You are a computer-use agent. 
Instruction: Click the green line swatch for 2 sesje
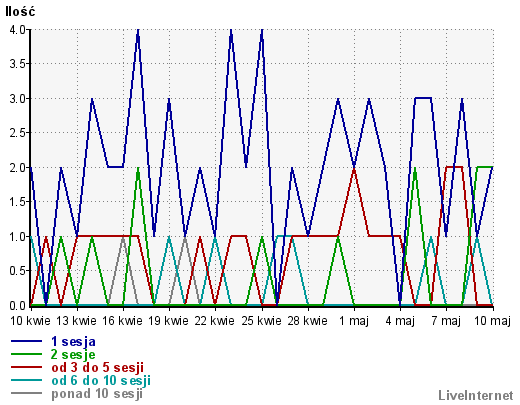click(27, 354)
